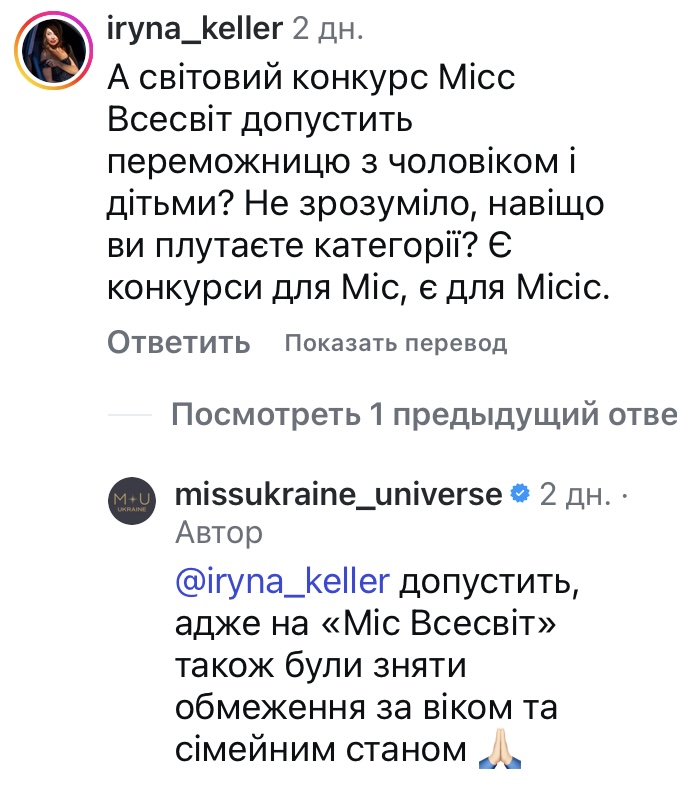
Task: Click Показать перевод to translate comment
Action: [396, 344]
